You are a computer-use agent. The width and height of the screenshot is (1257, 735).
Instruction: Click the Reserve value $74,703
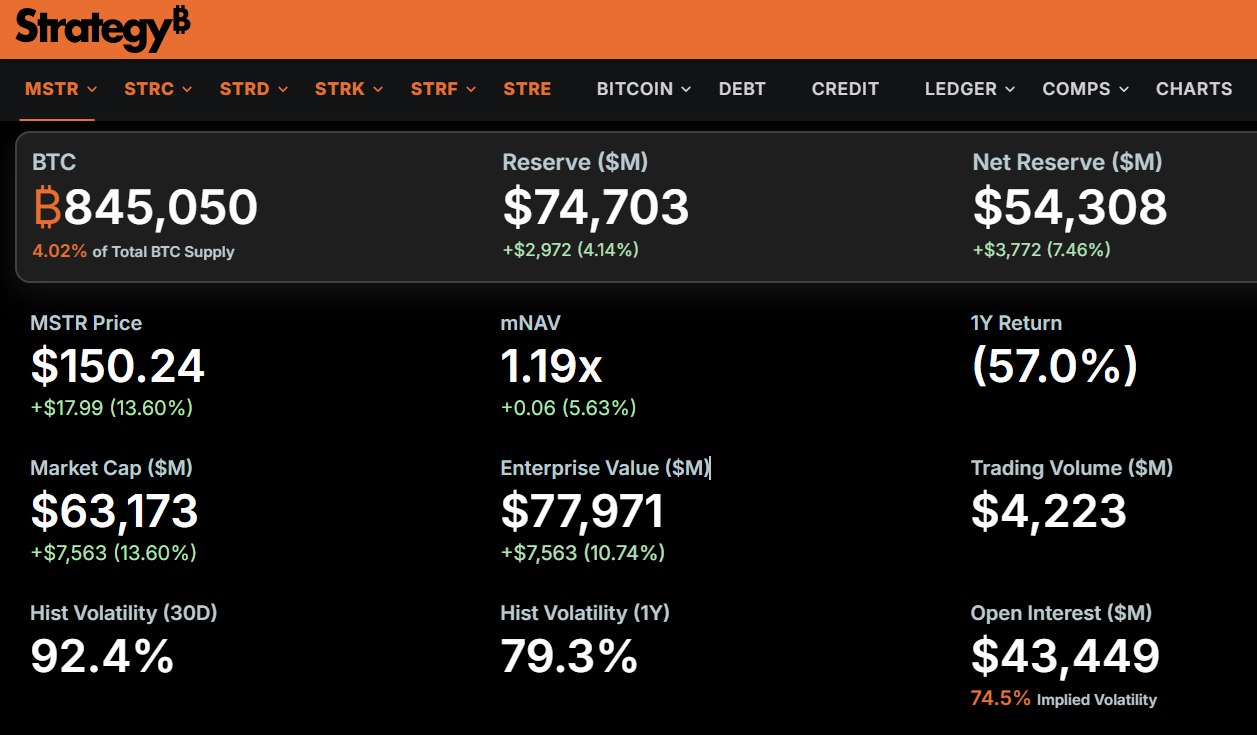coord(596,207)
